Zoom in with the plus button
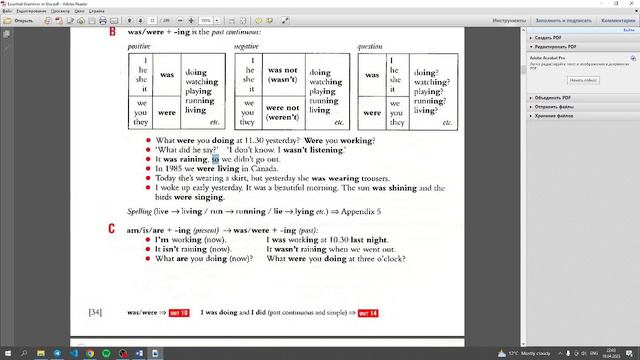This screenshot has height=360, width=640. [x=191, y=20]
